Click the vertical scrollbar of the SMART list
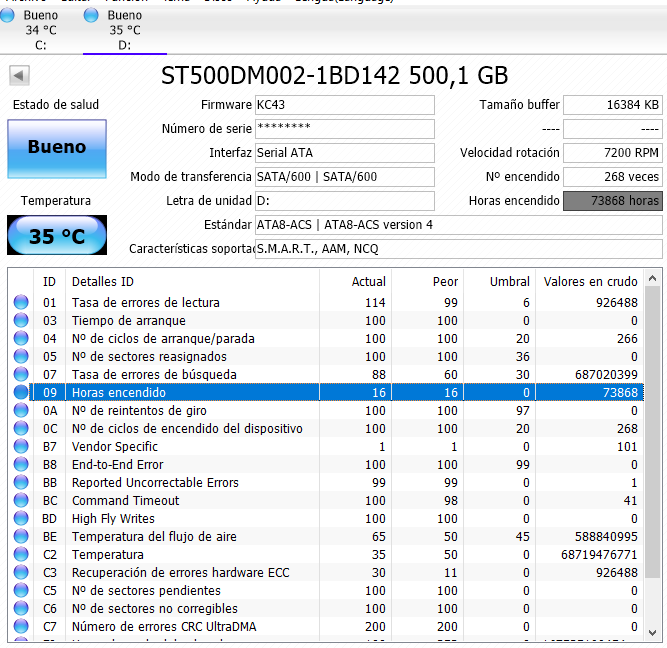667x648 pixels. point(654,450)
